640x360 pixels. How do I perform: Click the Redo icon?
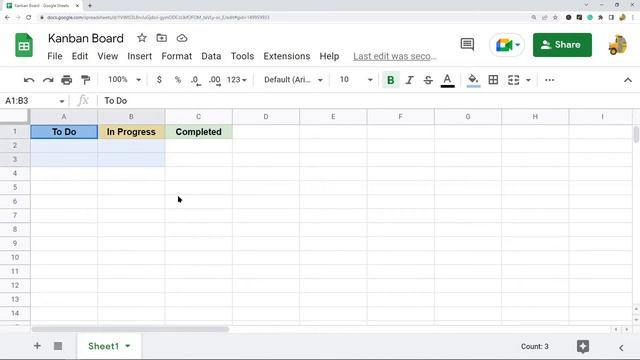click(x=48, y=80)
